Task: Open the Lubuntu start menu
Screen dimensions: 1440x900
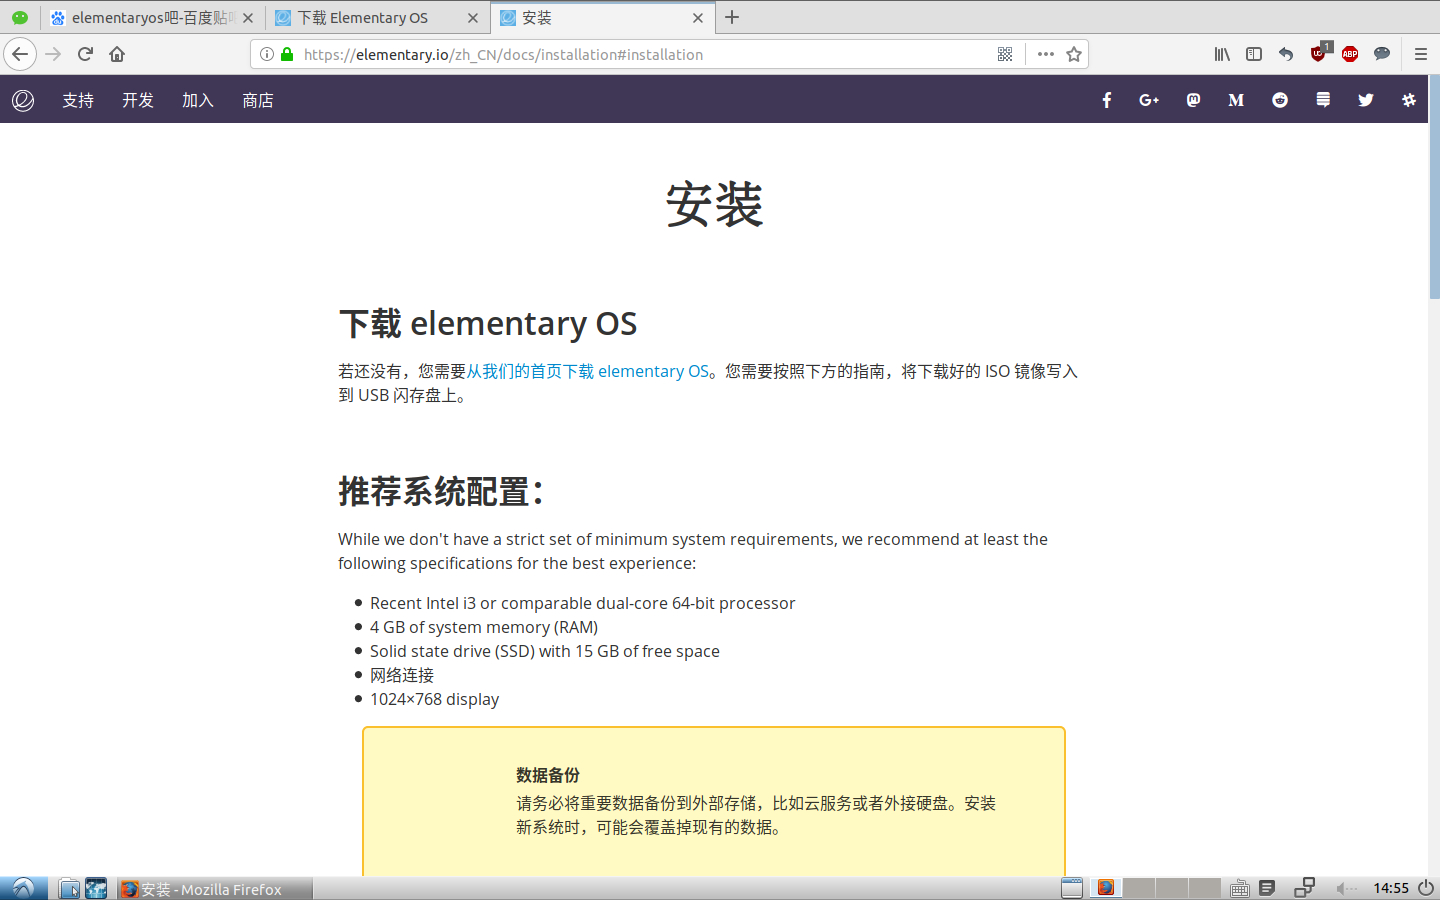Action: click(x=23, y=888)
